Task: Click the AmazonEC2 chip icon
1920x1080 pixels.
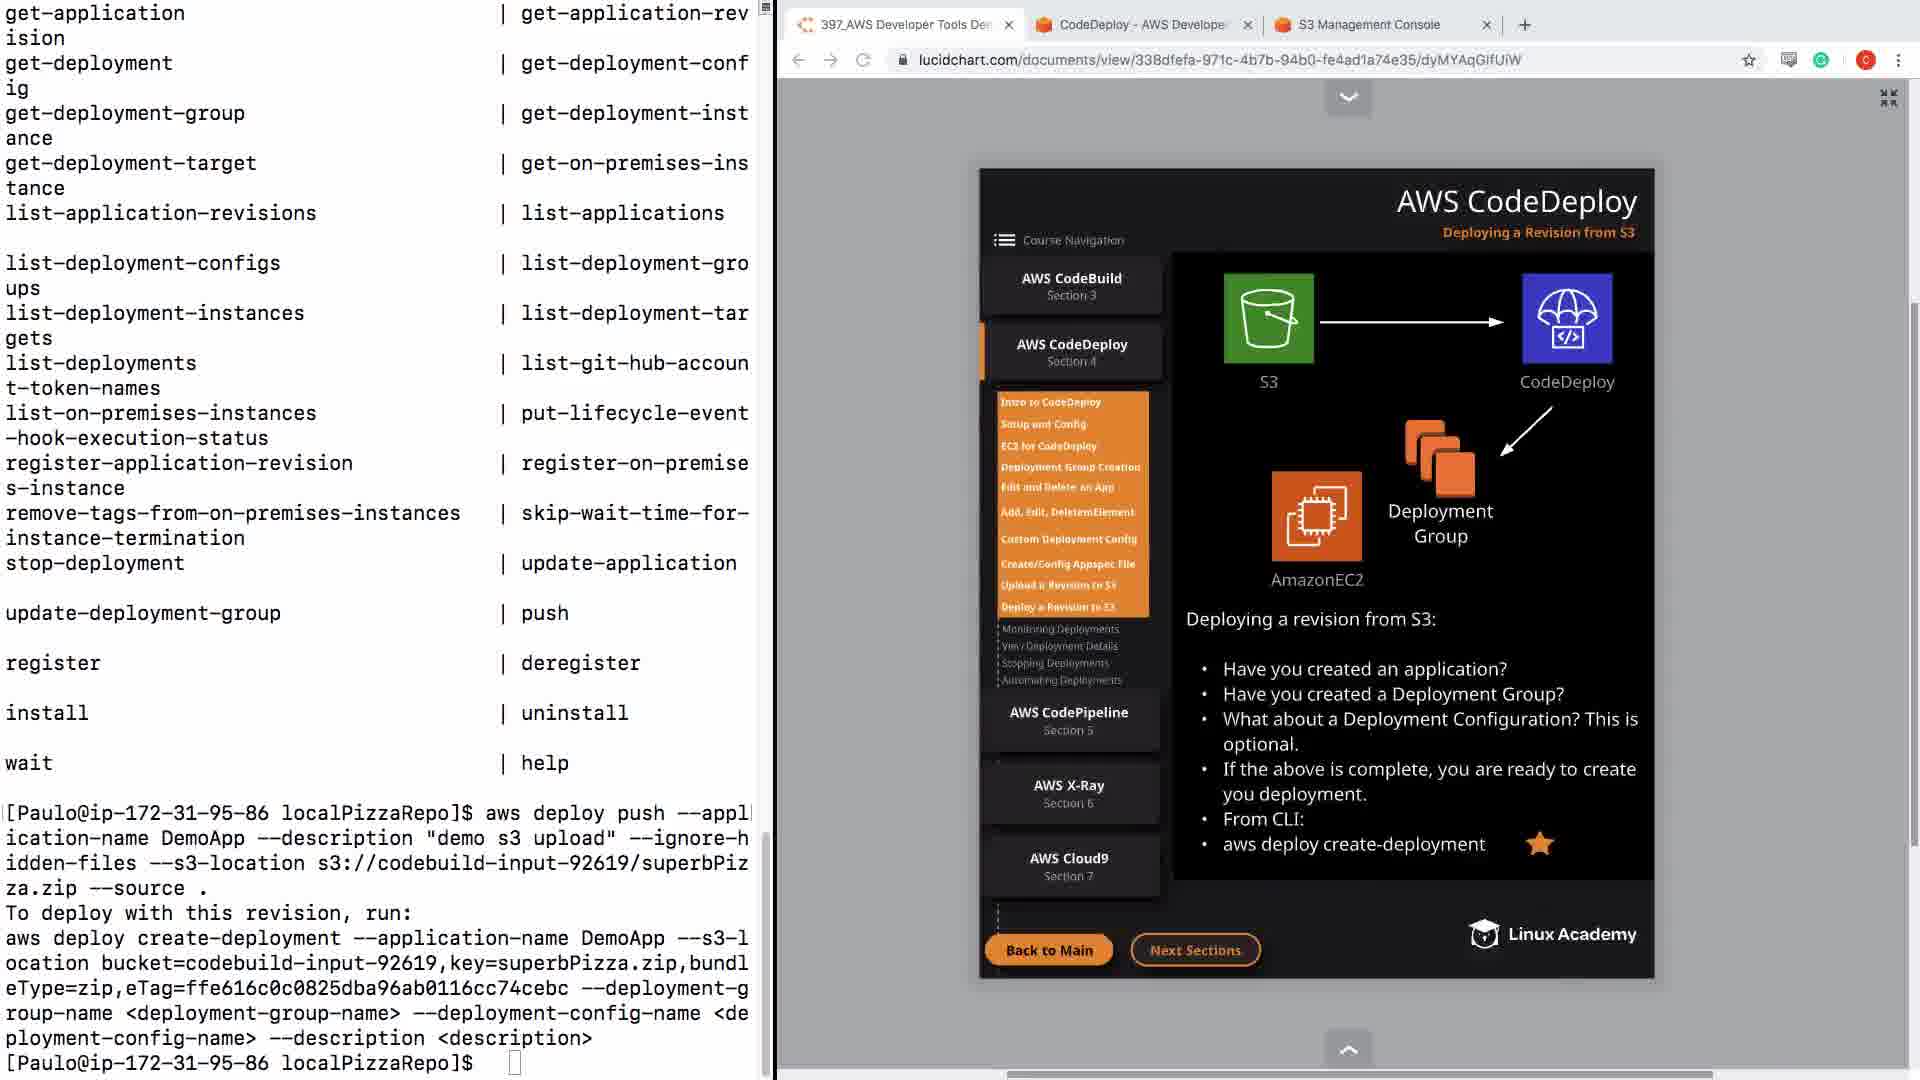Action: (x=1316, y=516)
